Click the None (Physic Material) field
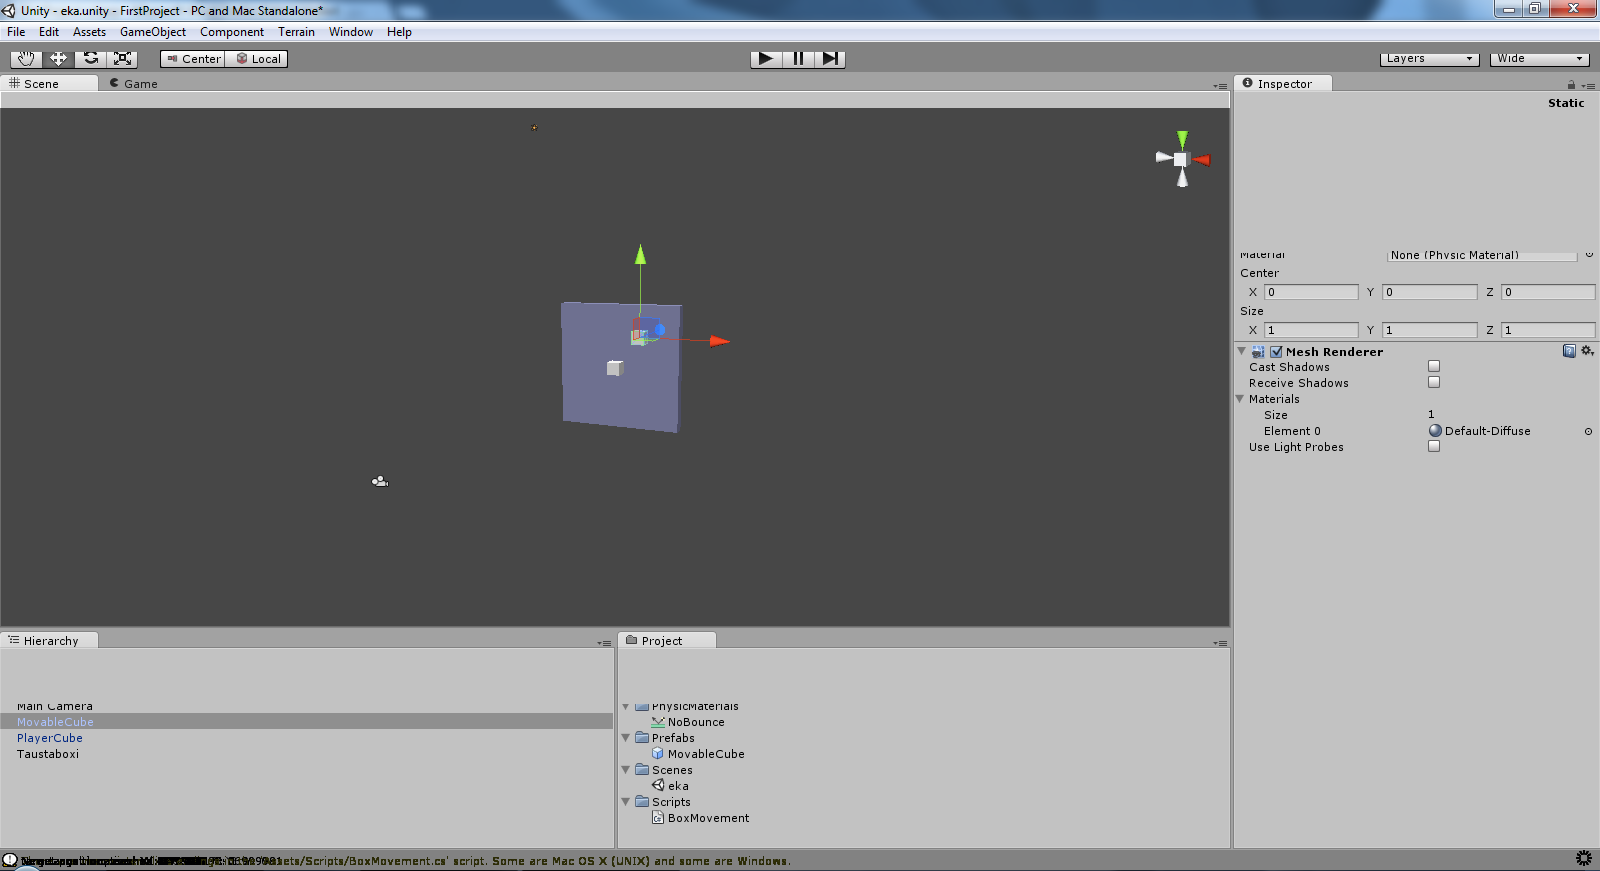Screen dimensions: 1600x871 (x=1482, y=255)
